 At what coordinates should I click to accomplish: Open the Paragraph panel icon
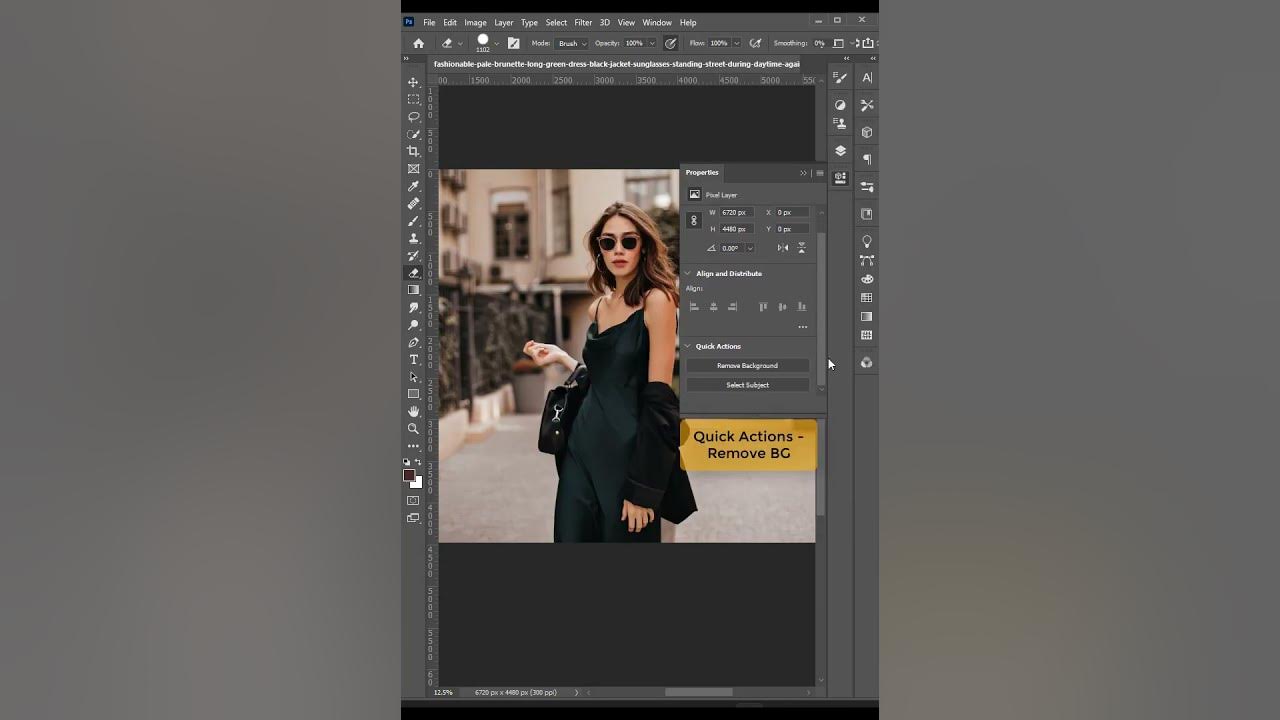867,159
